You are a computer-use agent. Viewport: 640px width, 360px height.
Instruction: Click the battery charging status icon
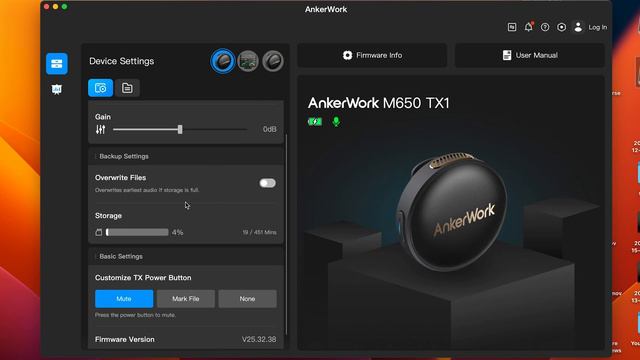tap(315, 122)
